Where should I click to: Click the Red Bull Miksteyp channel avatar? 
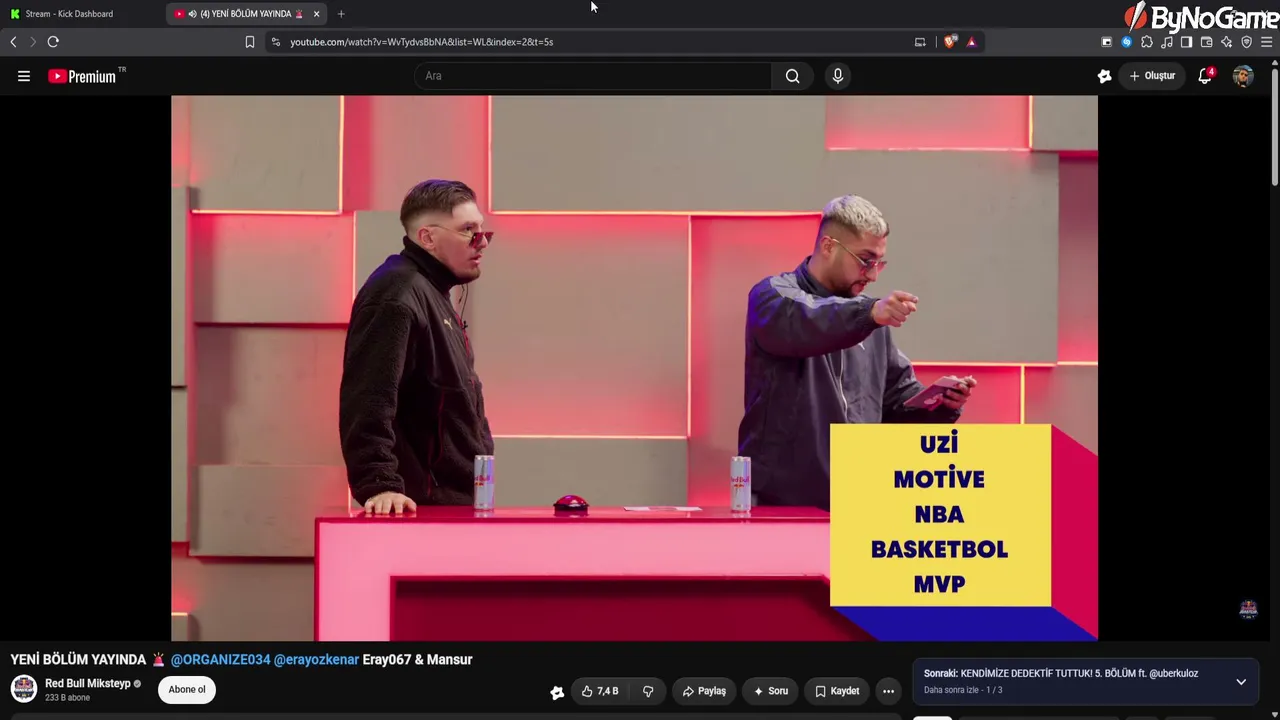pyautogui.click(x=24, y=689)
